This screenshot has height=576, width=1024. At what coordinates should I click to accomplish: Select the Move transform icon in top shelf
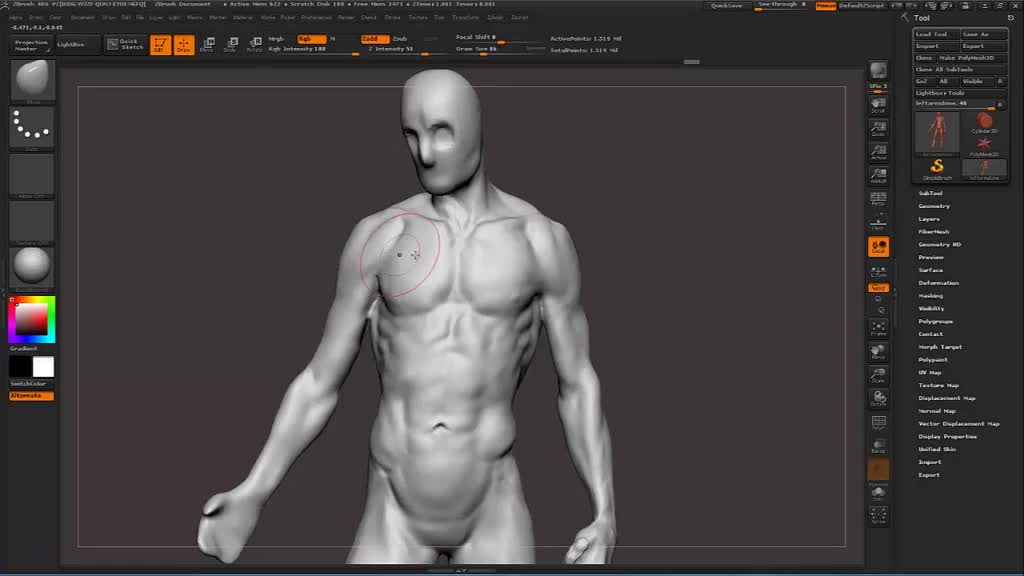coord(208,44)
